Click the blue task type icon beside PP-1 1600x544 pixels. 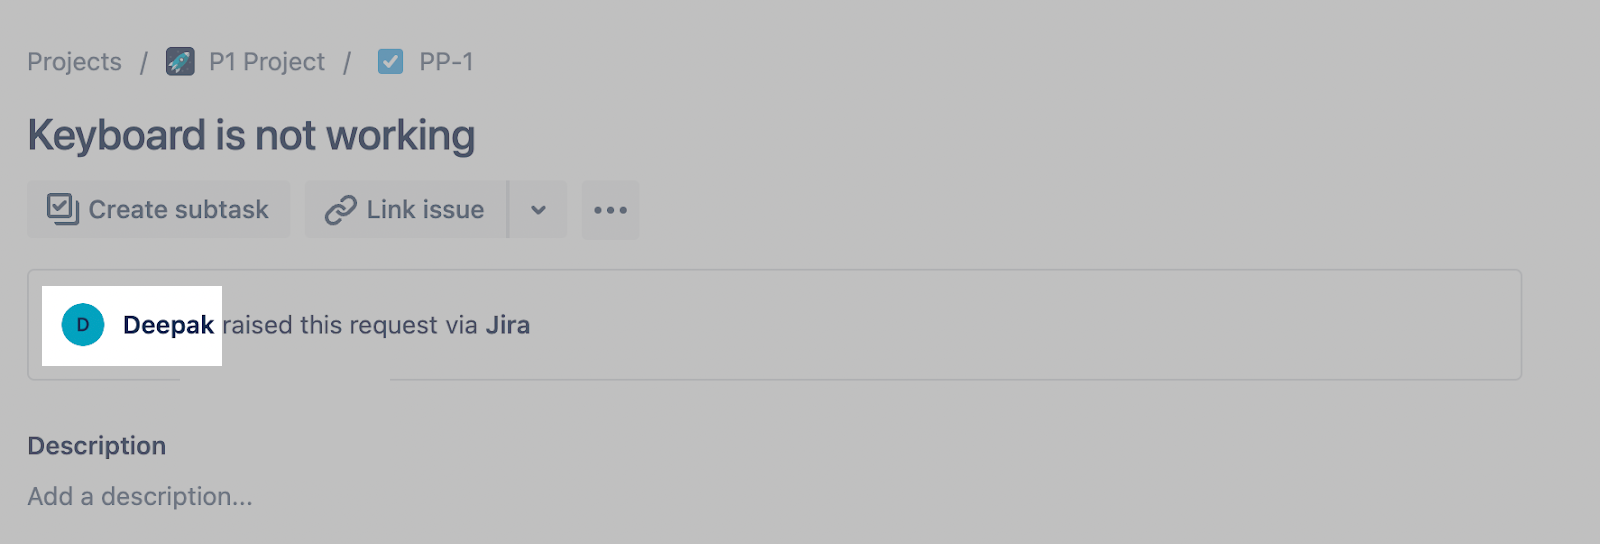390,62
